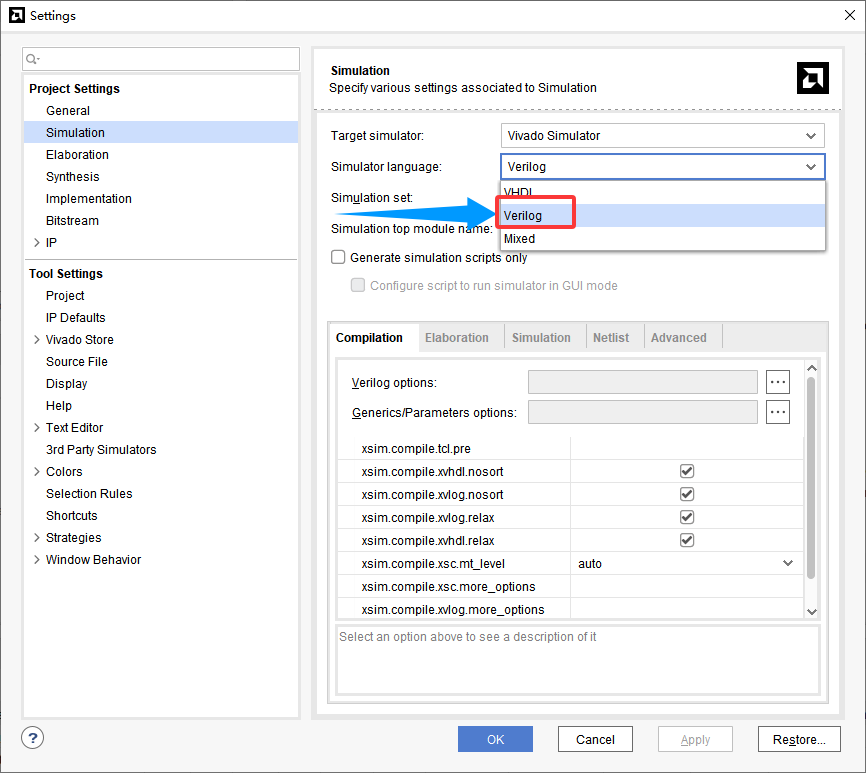Click scroll down arrow in options list
The image size is (866, 773).
click(x=811, y=611)
